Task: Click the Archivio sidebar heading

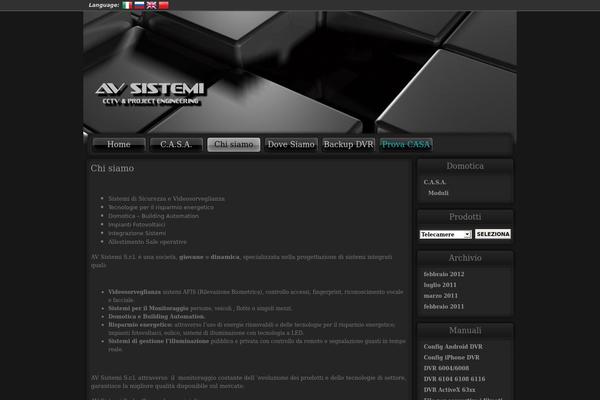Action: pos(465,258)
